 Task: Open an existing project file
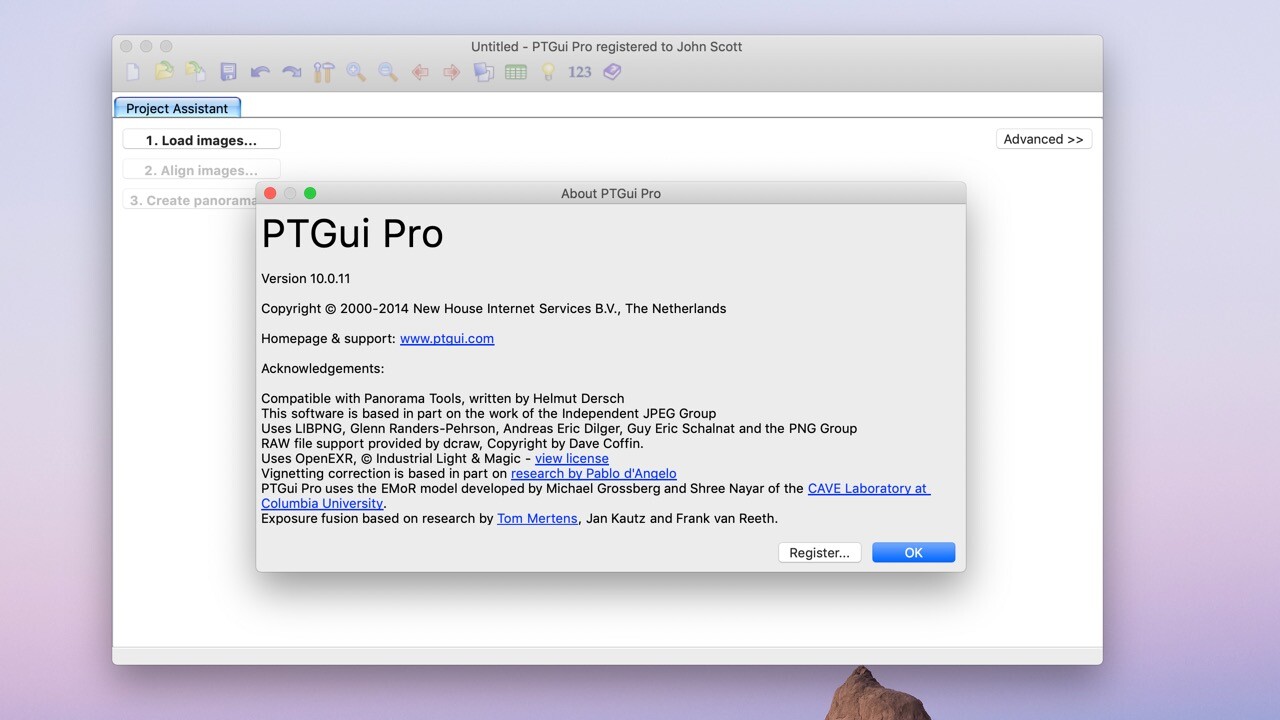(164, 71)
